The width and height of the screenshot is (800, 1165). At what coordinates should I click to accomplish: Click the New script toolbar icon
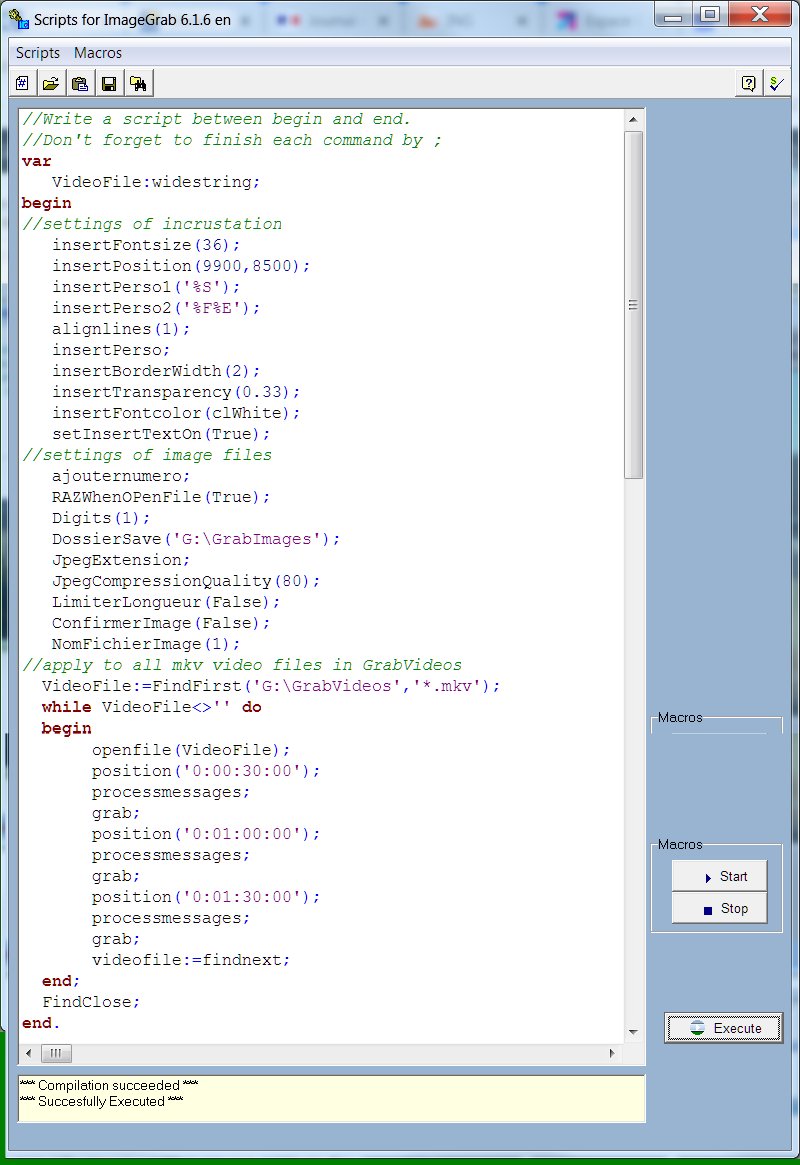22,83
